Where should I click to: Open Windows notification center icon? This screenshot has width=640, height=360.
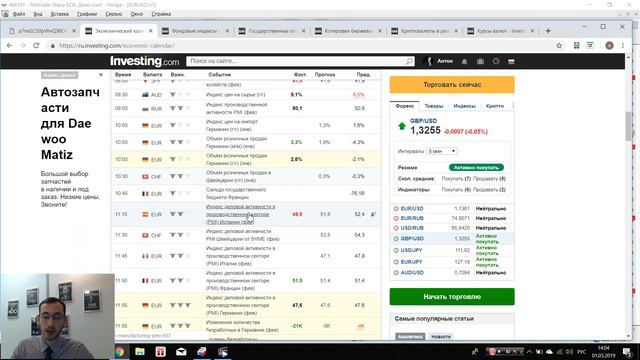click(627, 351)
